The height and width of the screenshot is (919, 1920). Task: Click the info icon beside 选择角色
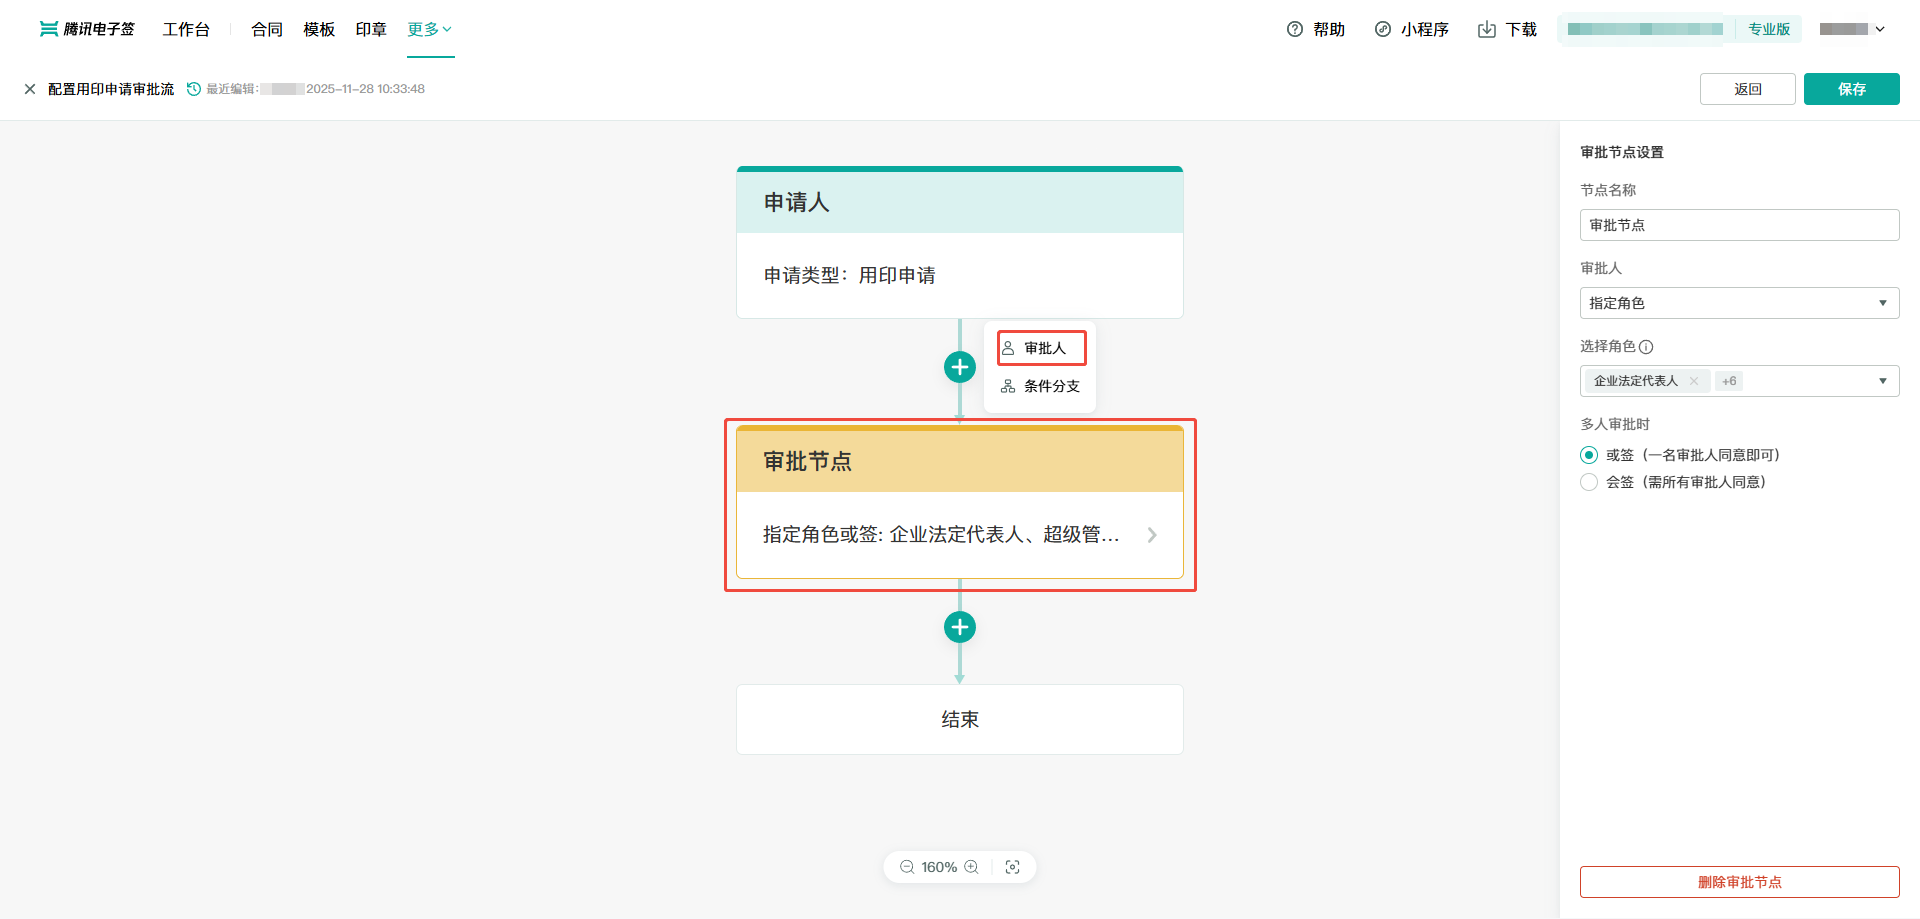tap(1646, 347)
